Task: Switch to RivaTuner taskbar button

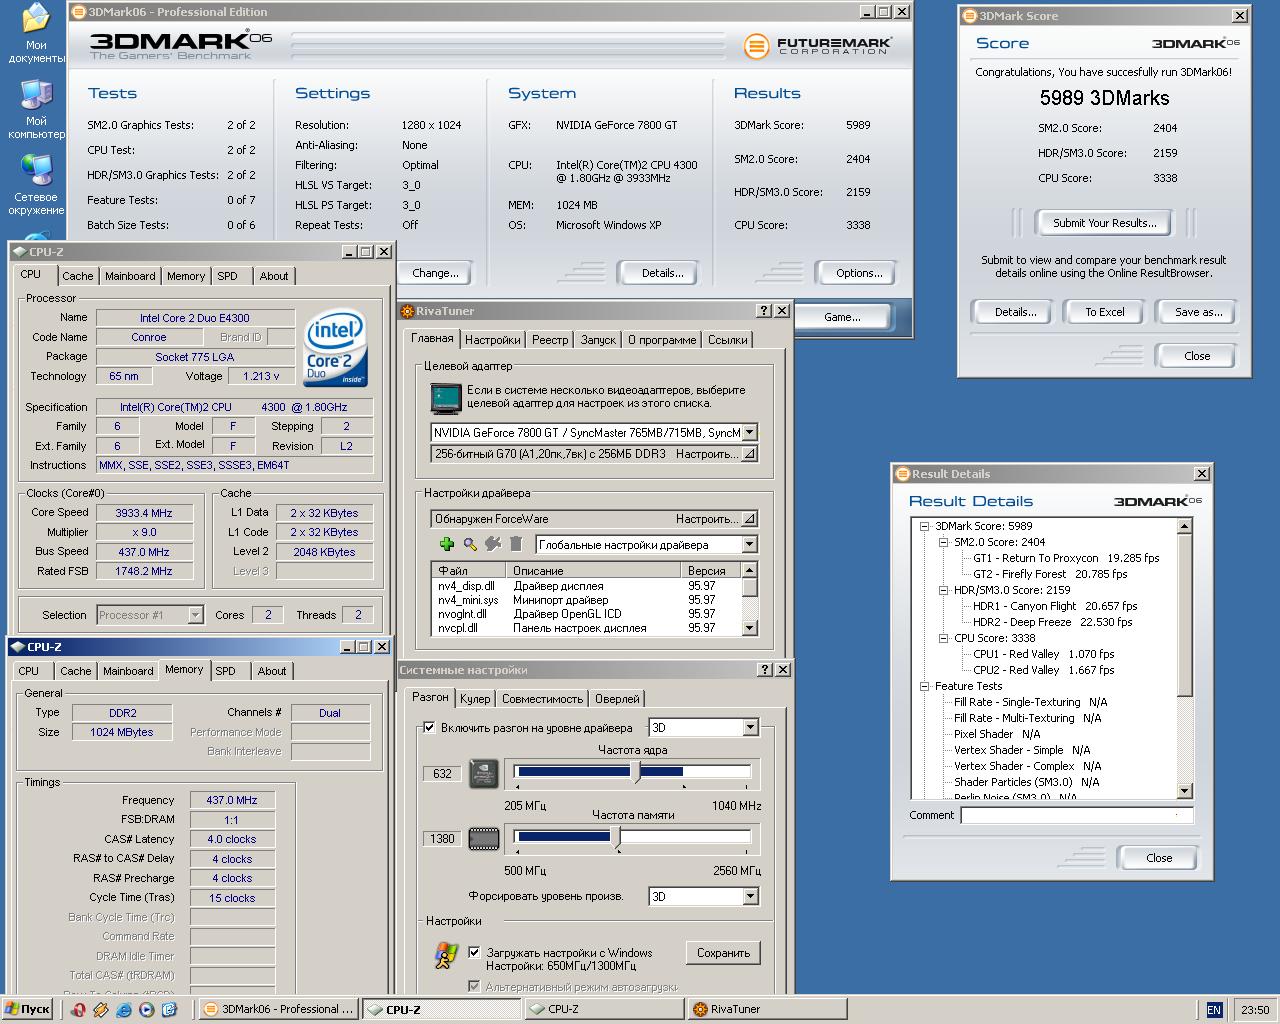Action: [768, 1009]
